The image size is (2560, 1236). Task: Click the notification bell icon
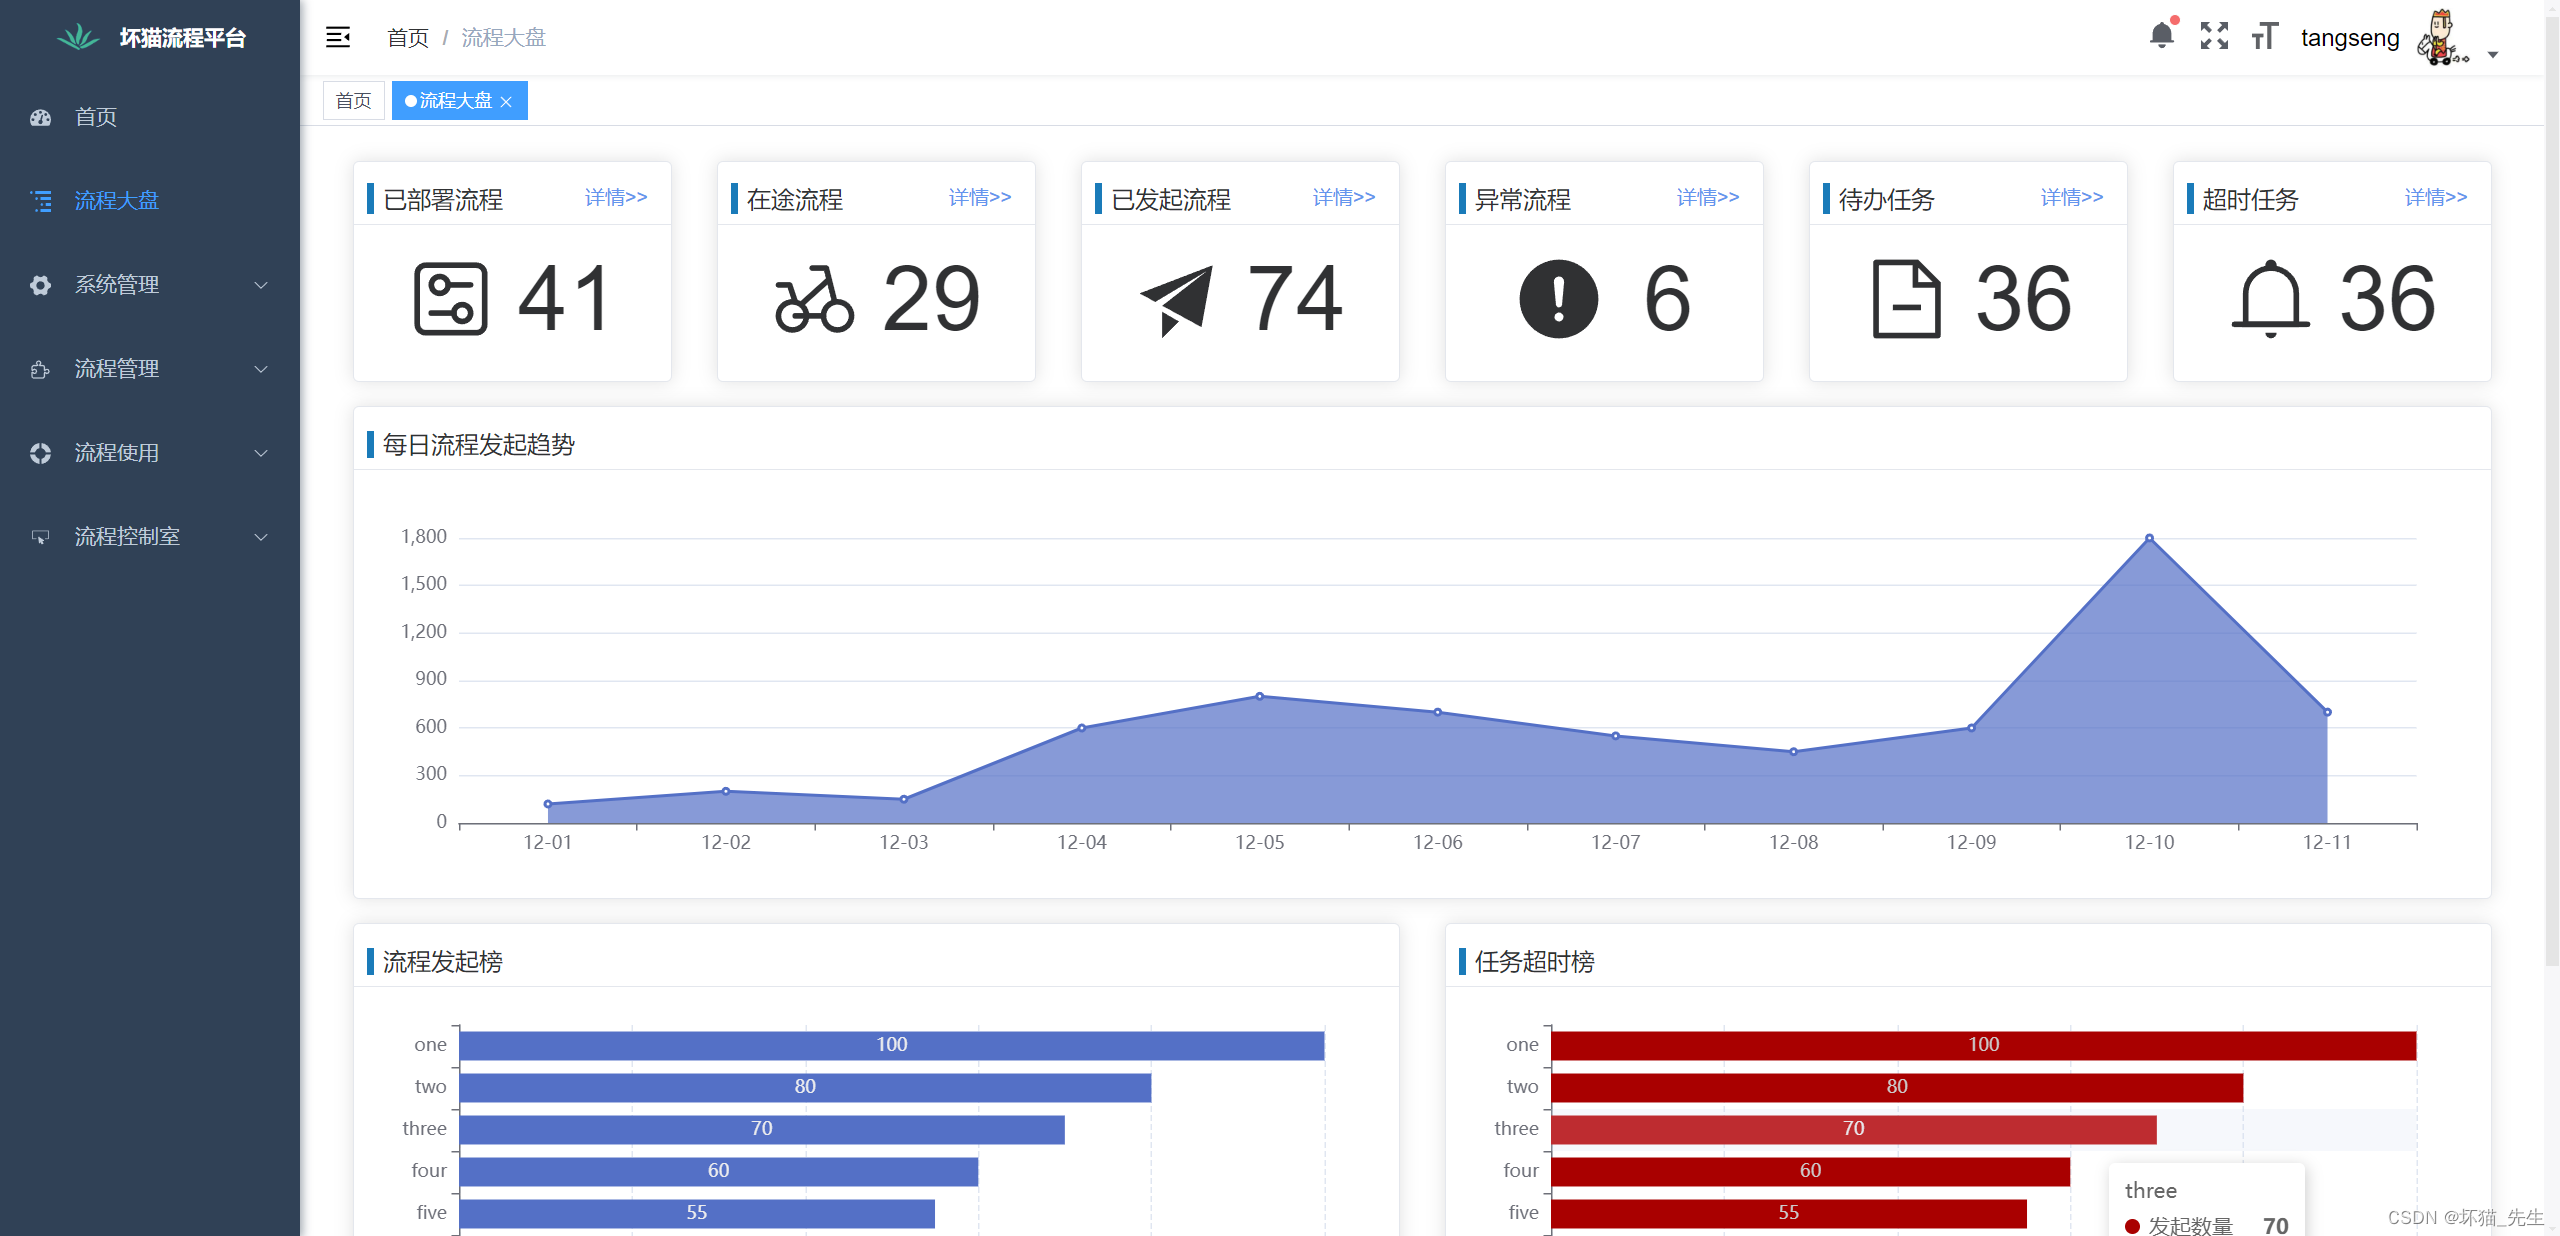2161,36
